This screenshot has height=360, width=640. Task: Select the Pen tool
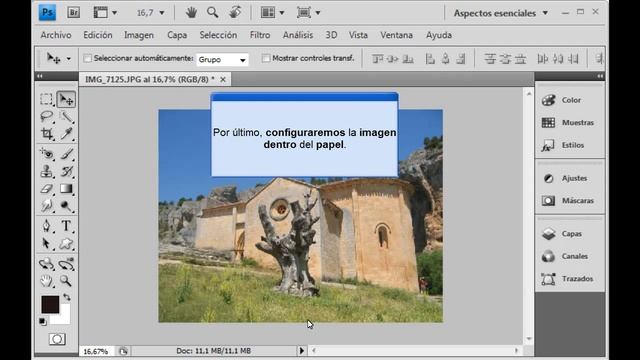47,226
